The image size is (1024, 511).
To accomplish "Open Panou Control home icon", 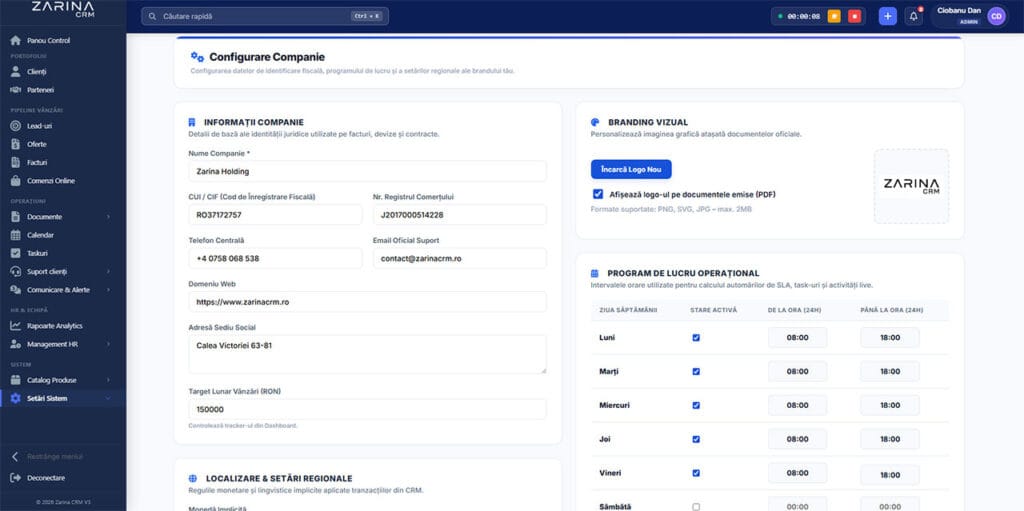I will point(16,41).
